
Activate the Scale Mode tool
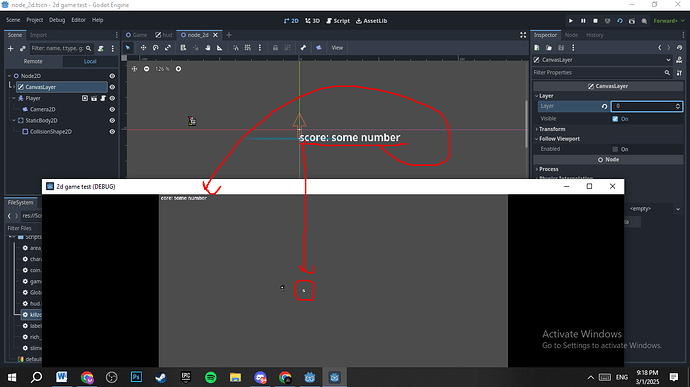(168, 48)
